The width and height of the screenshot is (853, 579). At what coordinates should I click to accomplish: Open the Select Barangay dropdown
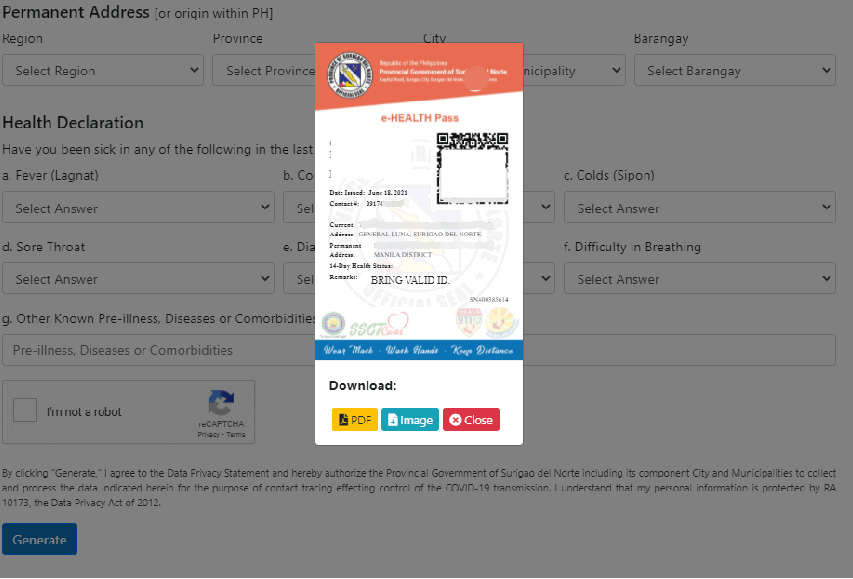point(734,71)
